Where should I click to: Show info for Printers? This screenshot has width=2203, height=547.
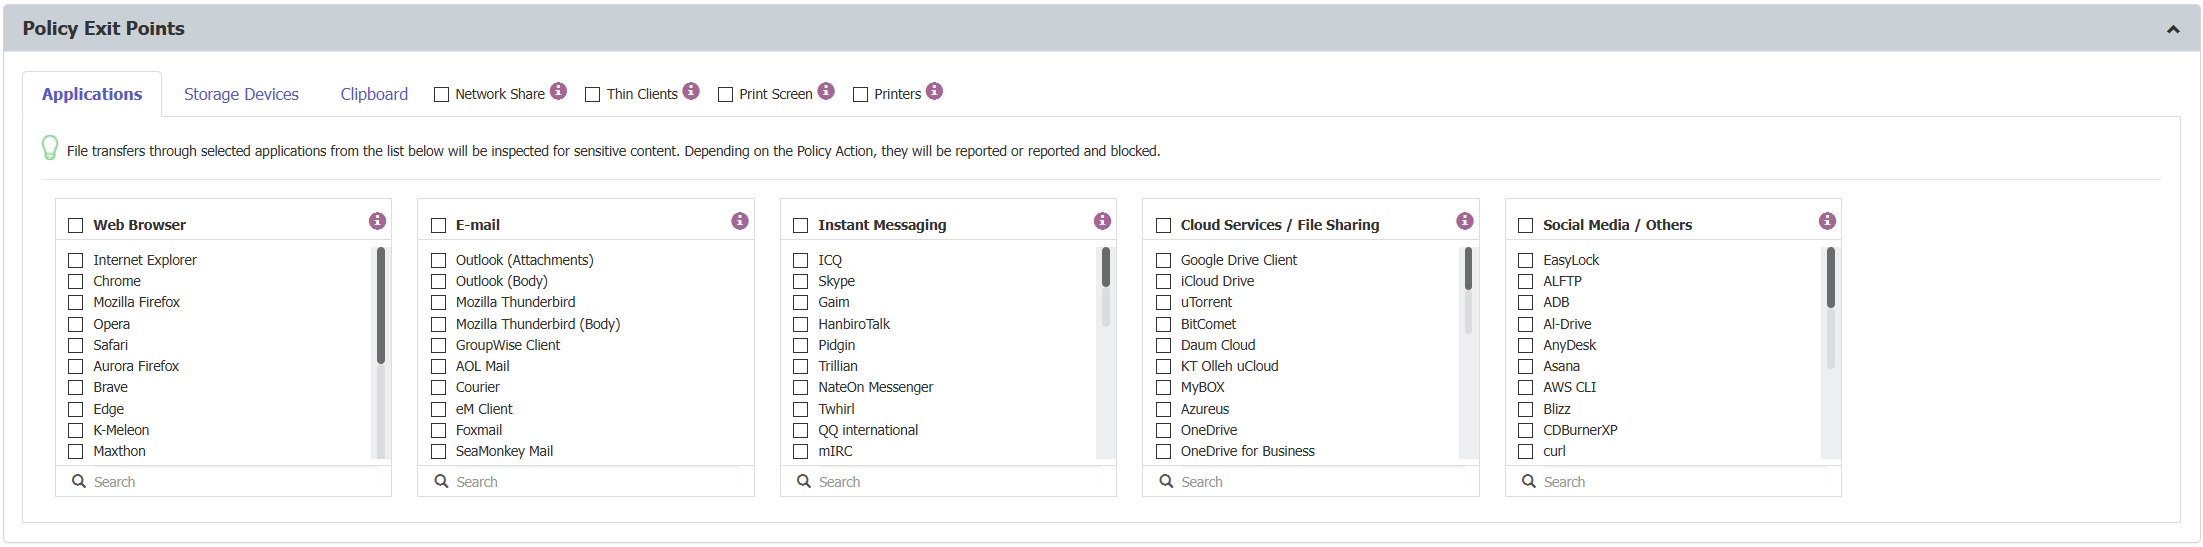click(x=934, y=91)
